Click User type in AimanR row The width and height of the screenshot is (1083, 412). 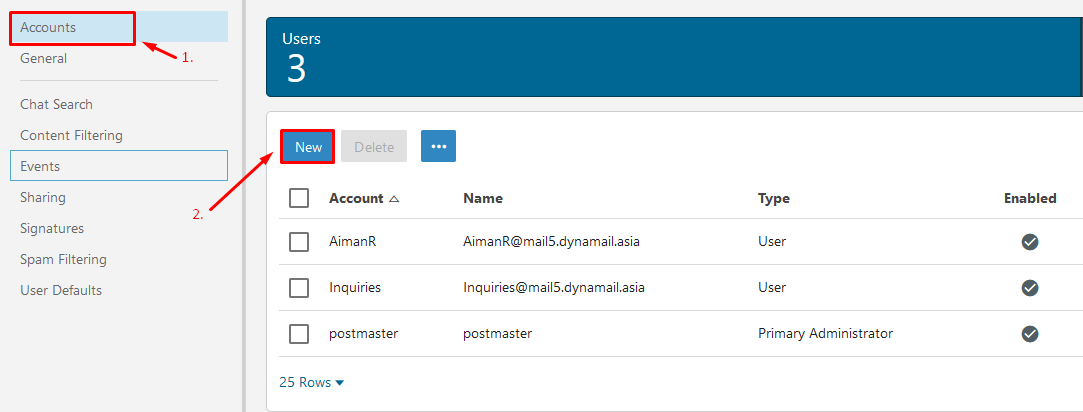click(771, 242)
